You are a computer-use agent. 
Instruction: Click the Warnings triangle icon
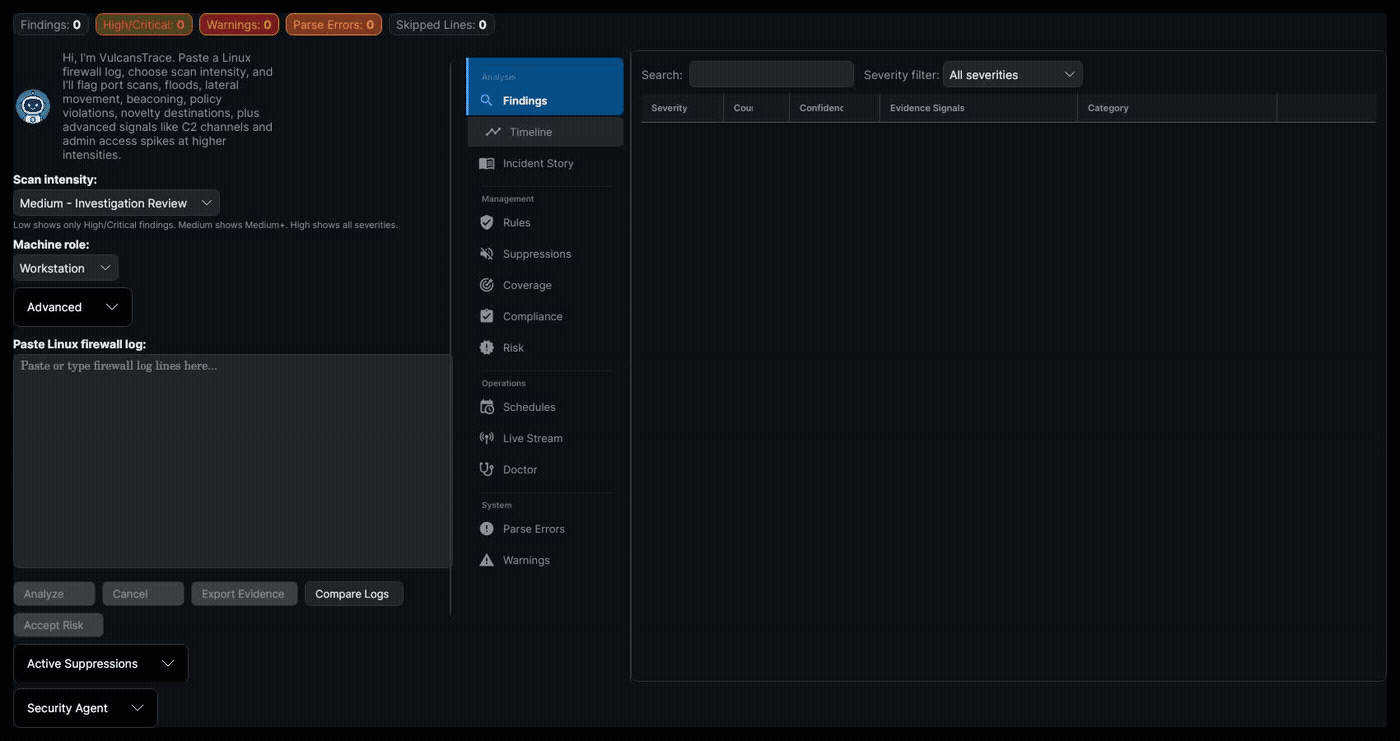tap(487, 560)
